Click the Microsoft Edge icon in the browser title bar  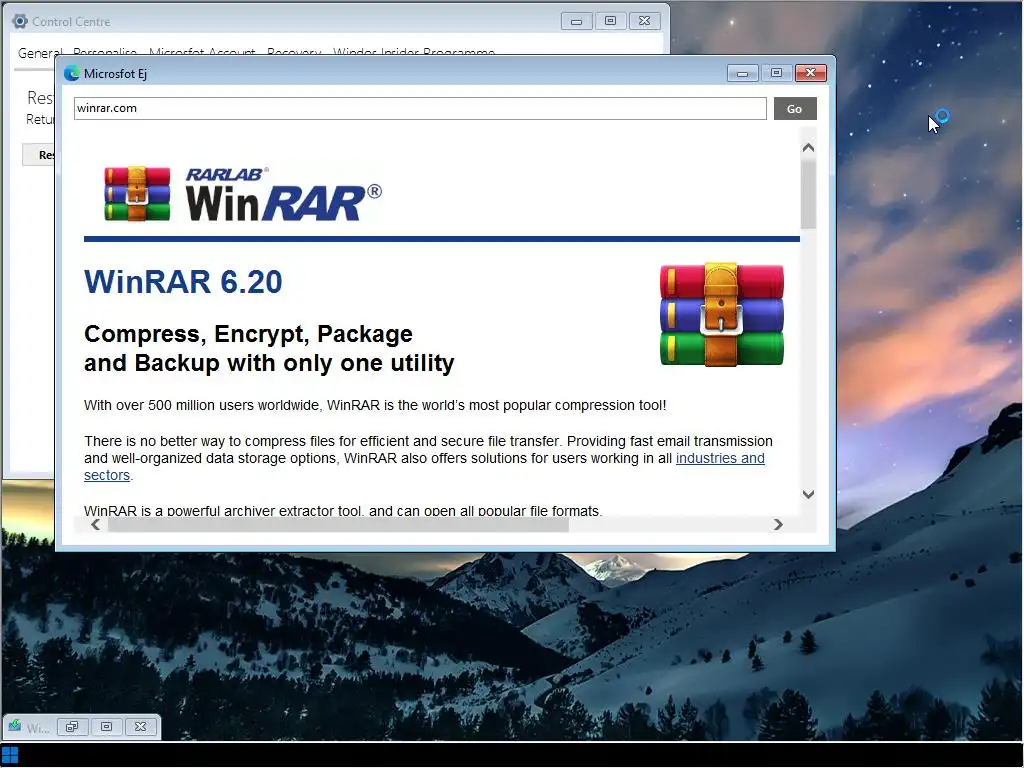pos(72,73)
